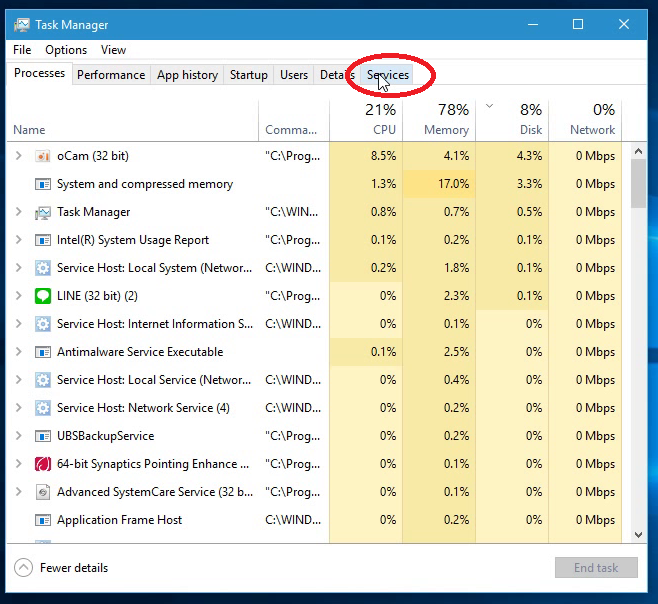
Task: Switch to the Performance tab
Action: pyautogui.click(x=111, y=75)
